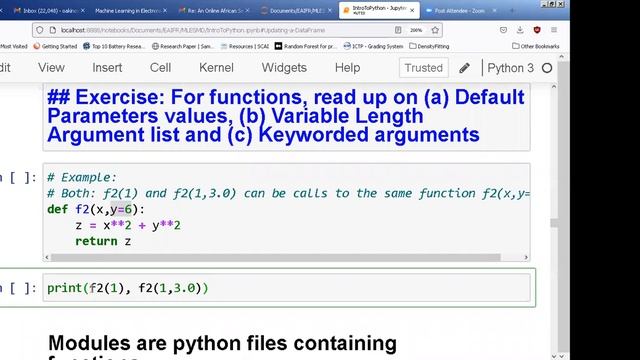Open the Random Forest bookmark

click(306, 46)
